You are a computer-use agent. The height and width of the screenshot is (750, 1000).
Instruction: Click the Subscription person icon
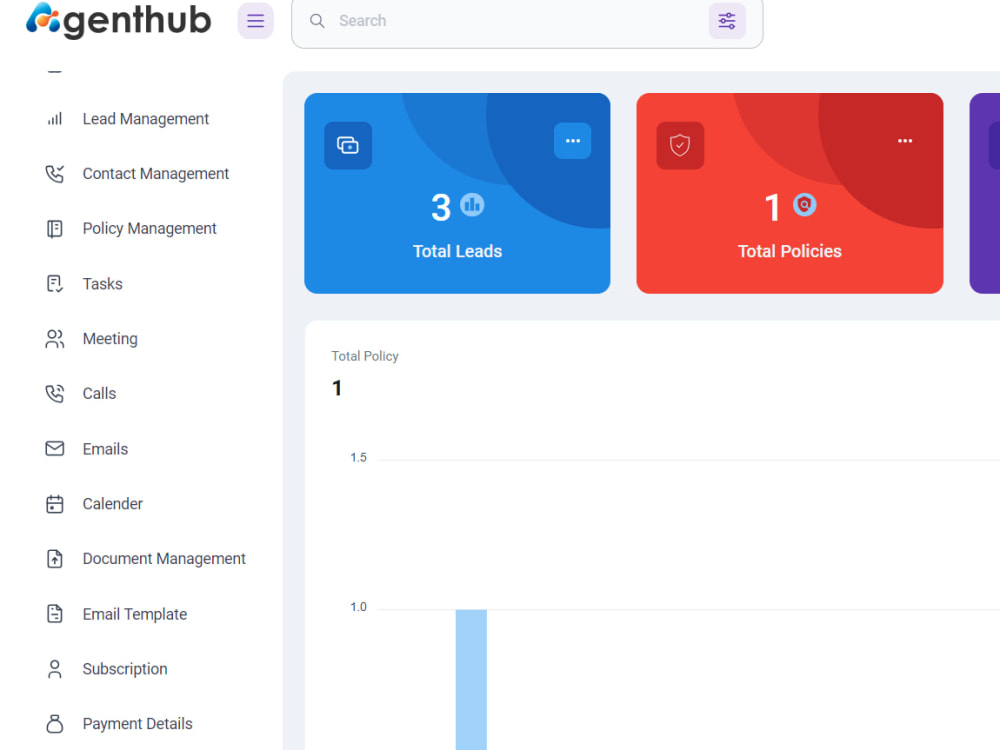[x=55, y=669]
